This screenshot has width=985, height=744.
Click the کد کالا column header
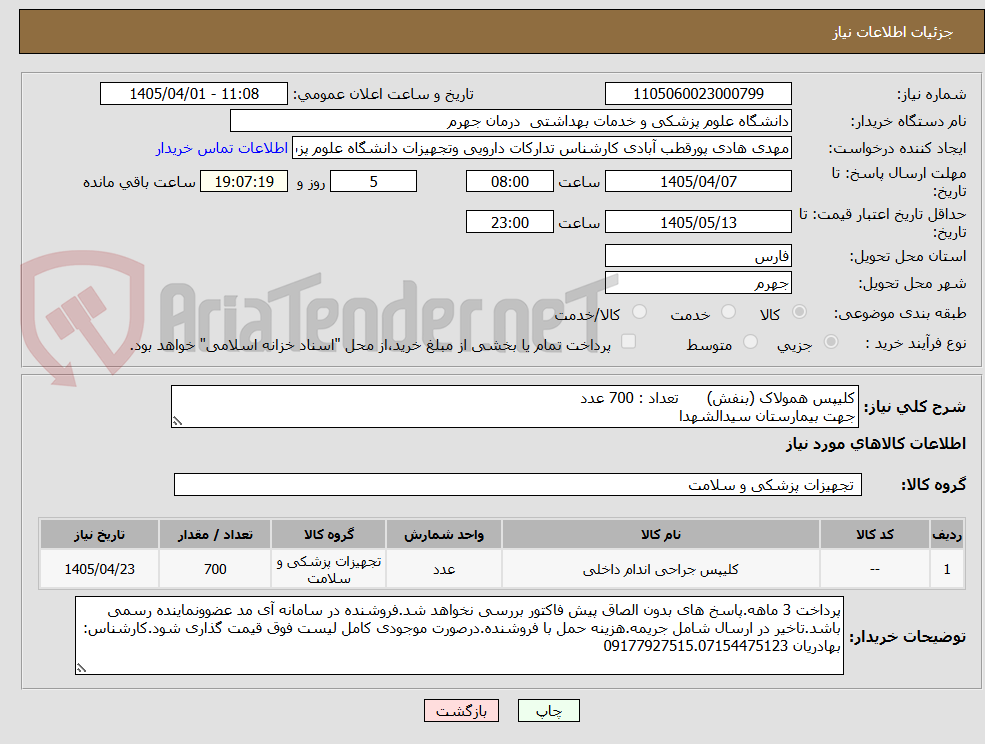click(x=874, y=534)
